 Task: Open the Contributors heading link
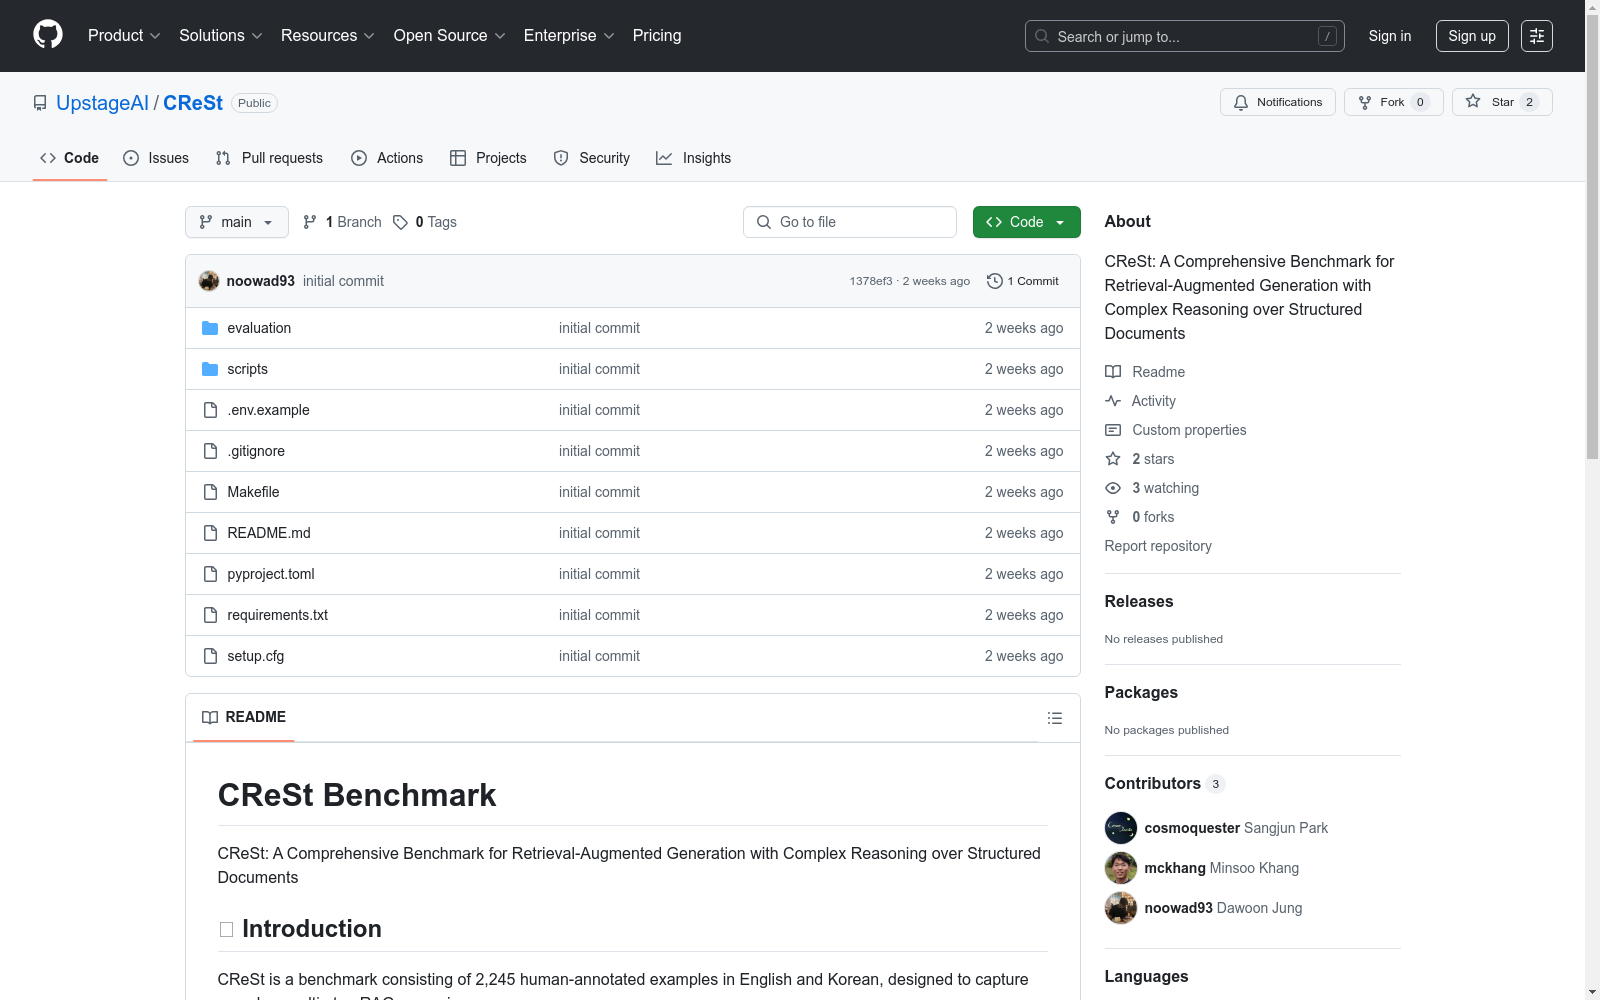(1165, 783)
